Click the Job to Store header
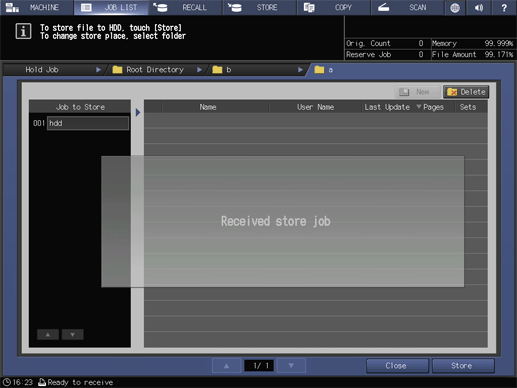 (x=80, y=107)
